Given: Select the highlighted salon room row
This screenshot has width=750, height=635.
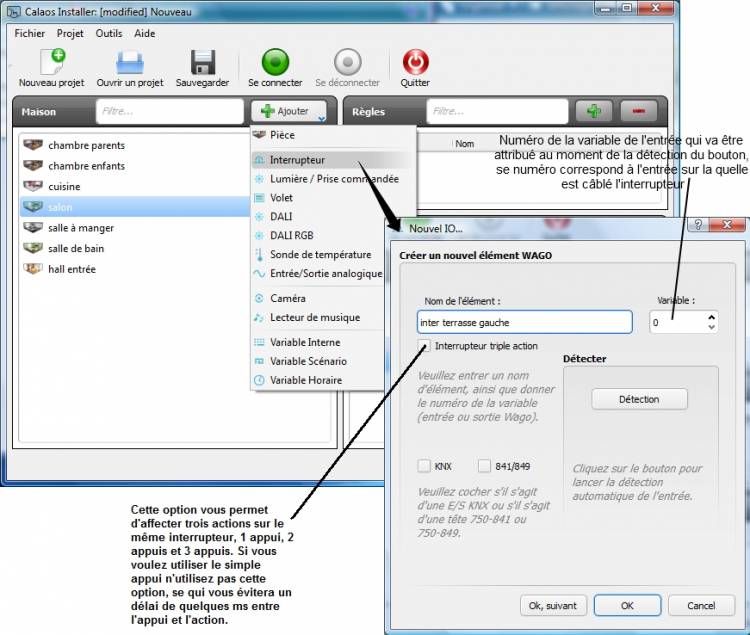Looking at the screenshot, I should (135, 207).
